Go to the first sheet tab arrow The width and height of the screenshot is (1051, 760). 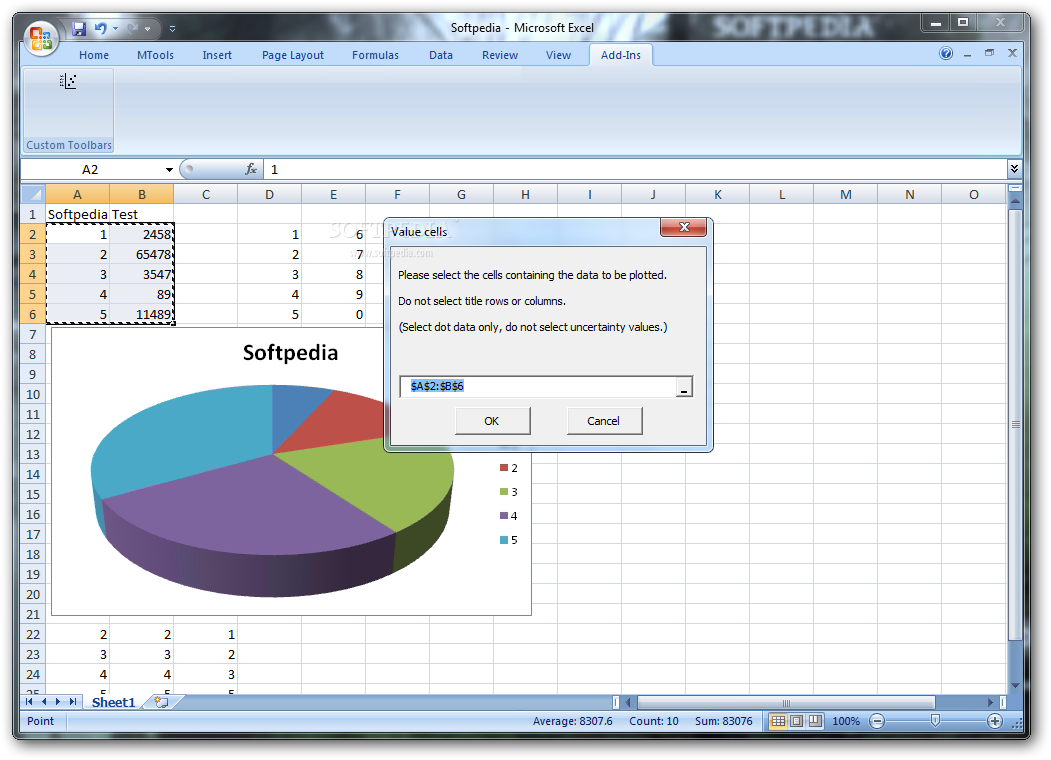[x=29, y=702]
